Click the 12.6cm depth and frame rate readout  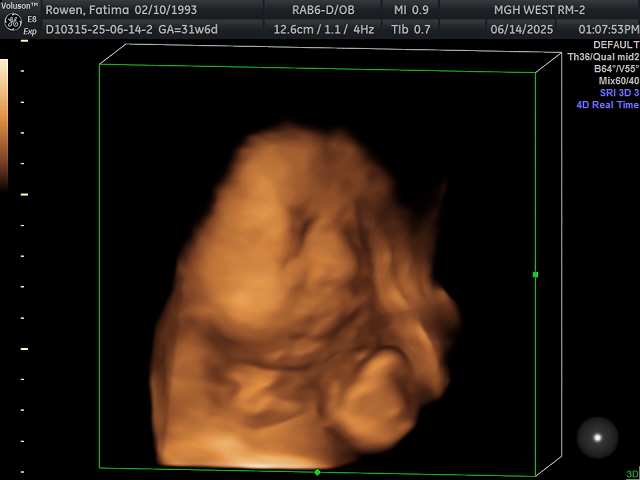(x=315, y=29)
